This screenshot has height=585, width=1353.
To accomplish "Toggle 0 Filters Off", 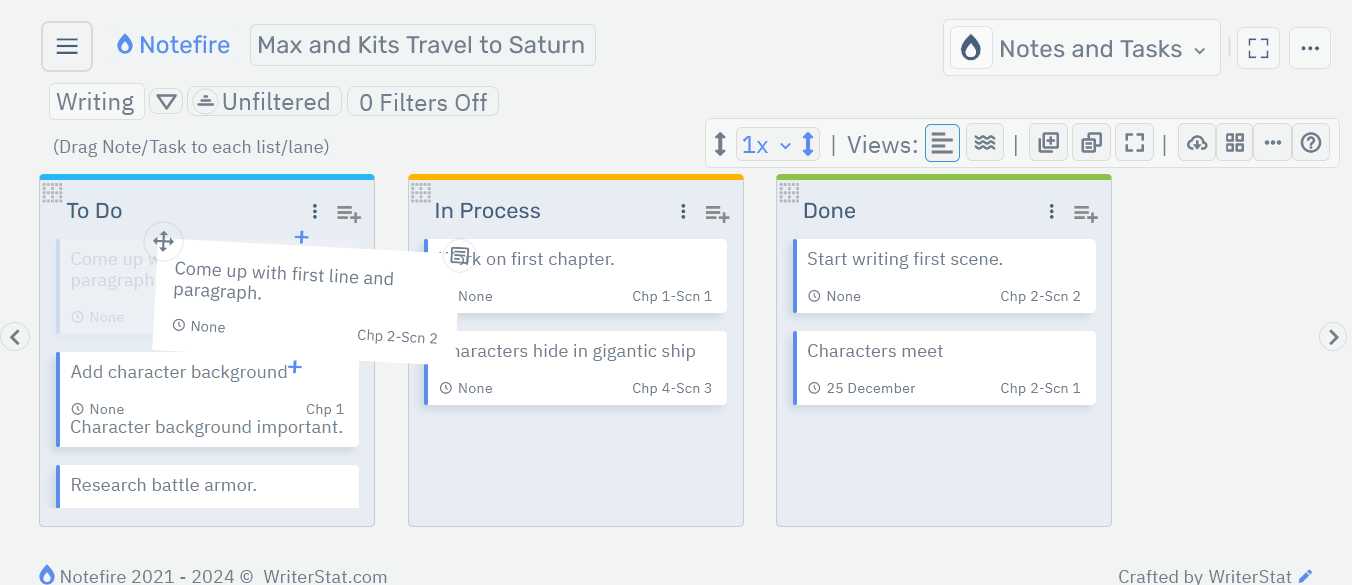I will pos(422,101).
